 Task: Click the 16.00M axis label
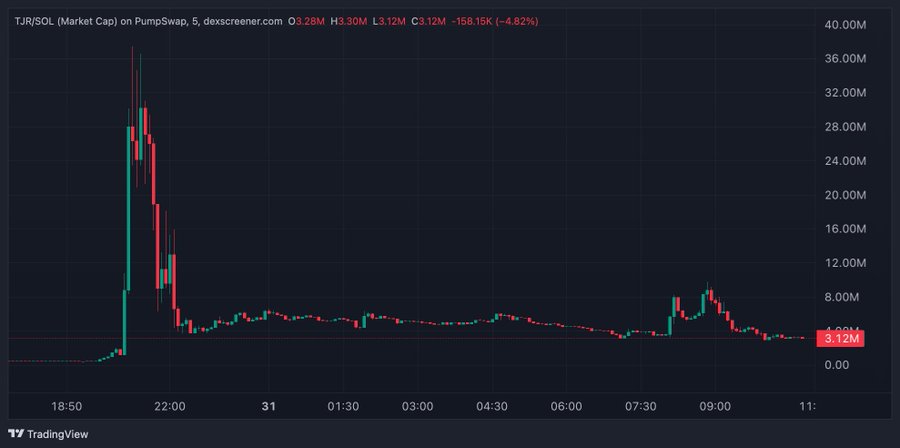(844, 229)
